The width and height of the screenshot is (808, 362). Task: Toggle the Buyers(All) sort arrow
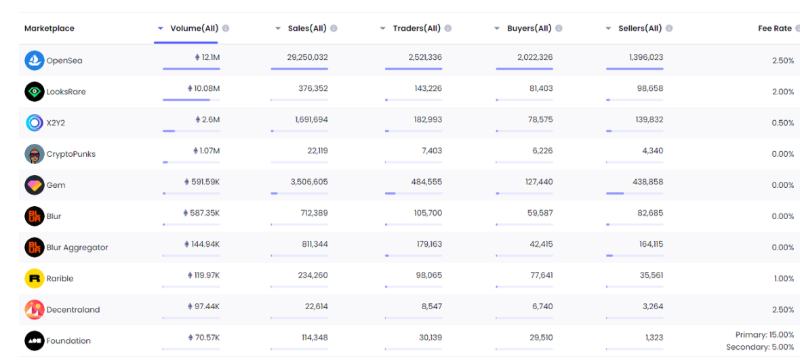[497, 28]
